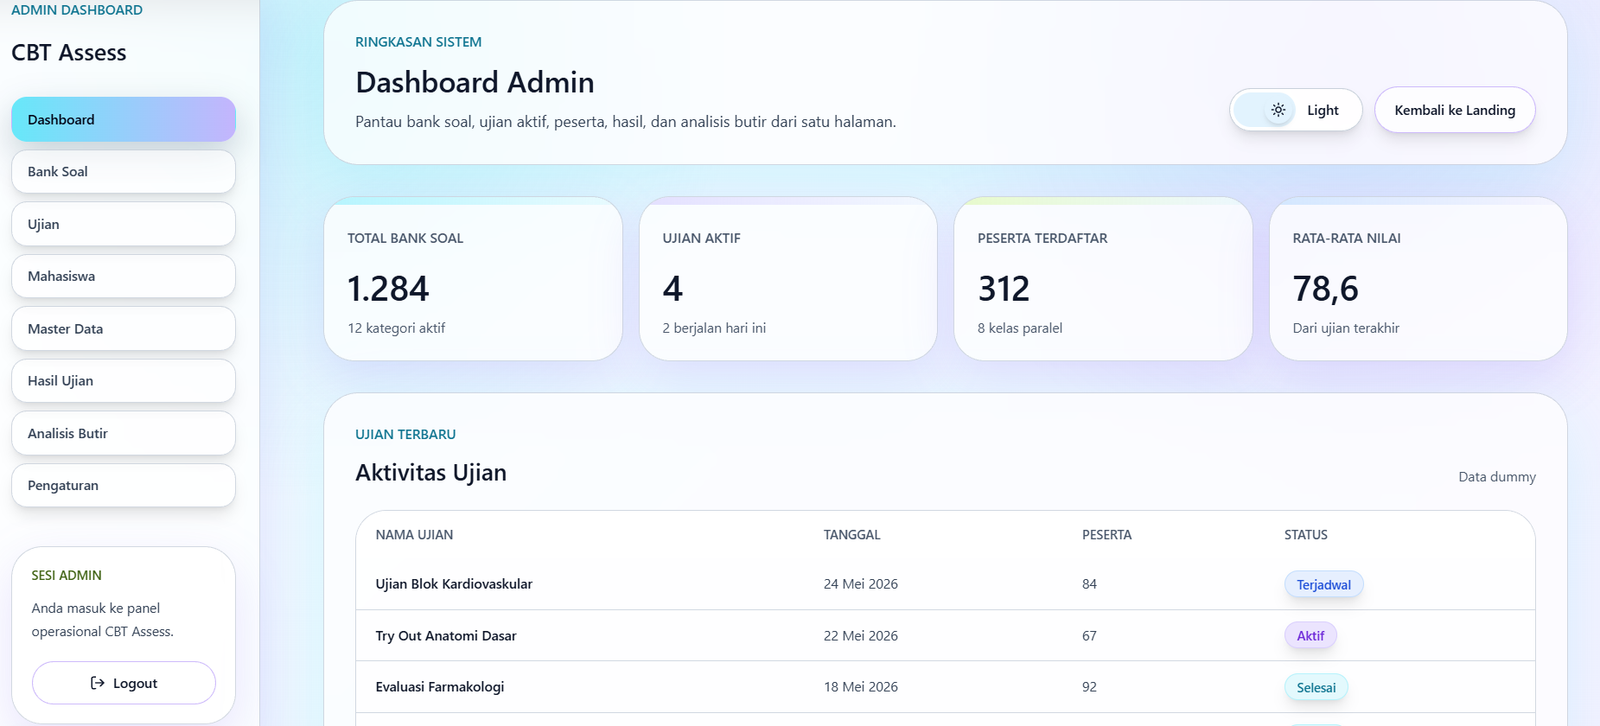
Task: Click the logout arrow icon
Action: 97,683
